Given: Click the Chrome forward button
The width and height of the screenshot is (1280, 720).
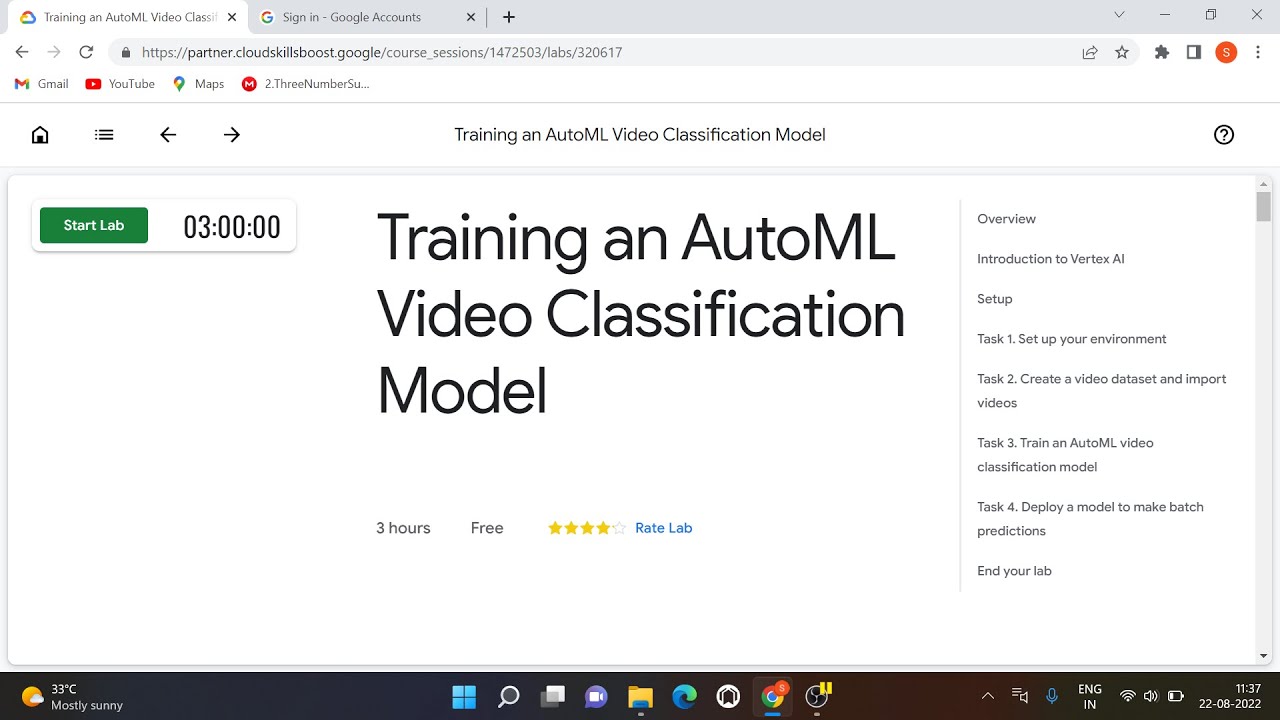Looking at the screenshot, I should coord(54,52).
